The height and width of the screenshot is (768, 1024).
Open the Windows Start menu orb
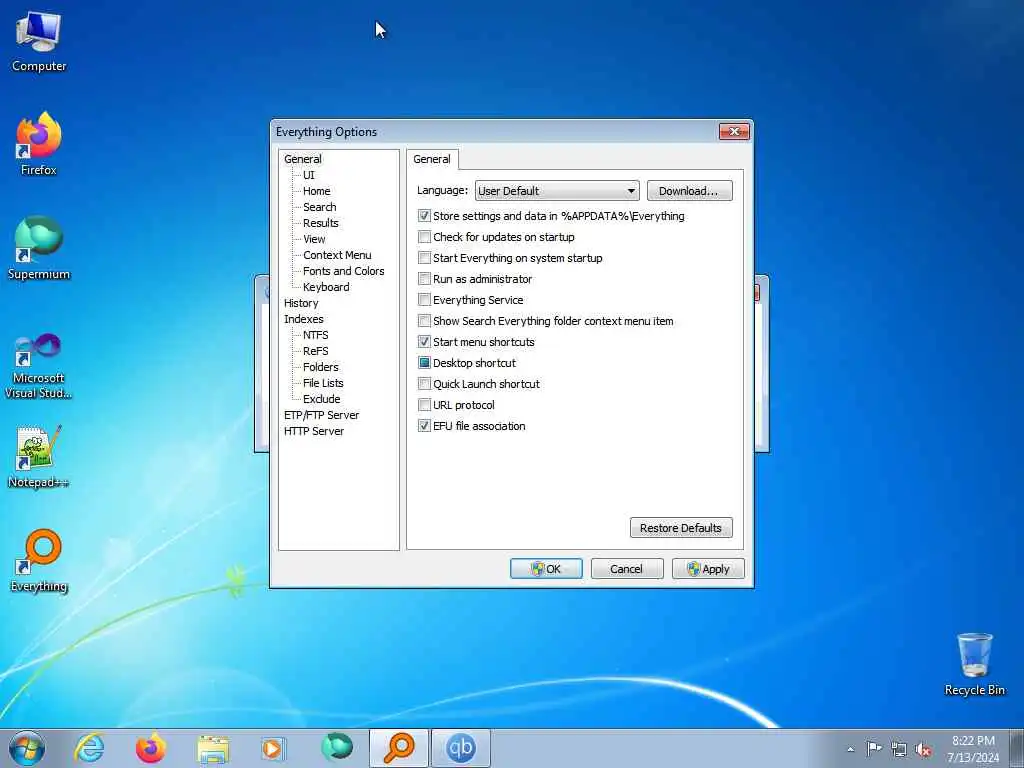tap(27, 748)
